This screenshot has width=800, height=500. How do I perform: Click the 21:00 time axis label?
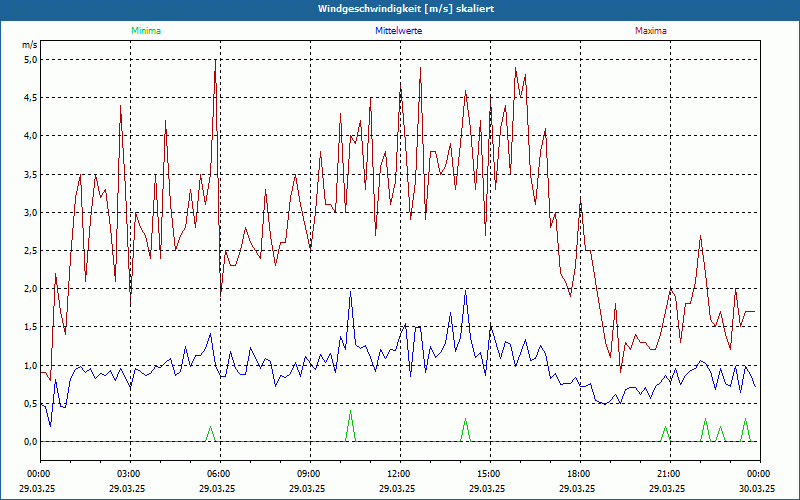[670, 474]
